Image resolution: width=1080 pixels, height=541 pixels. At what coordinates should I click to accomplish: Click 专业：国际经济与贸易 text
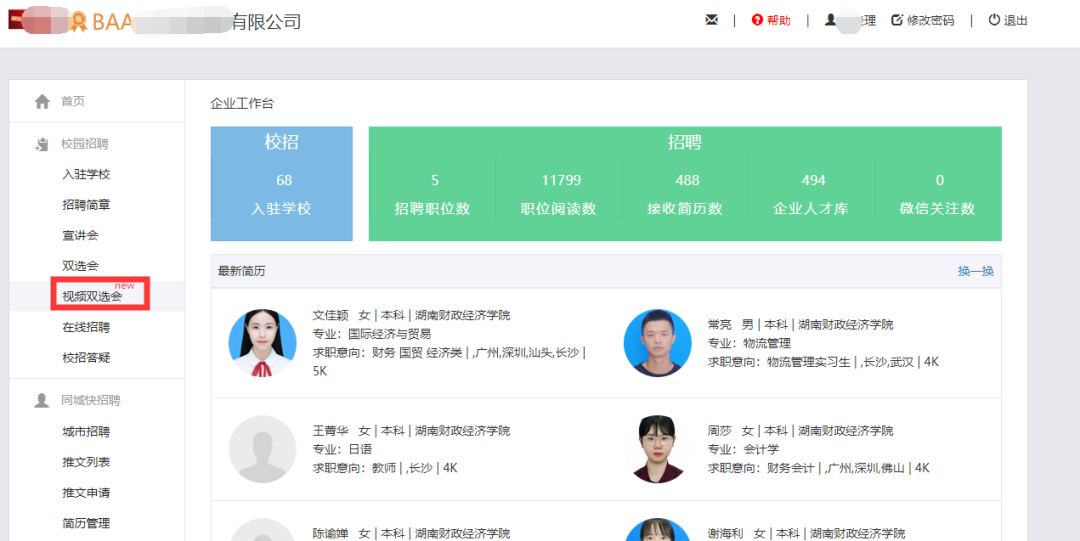[x=372, y=334]
